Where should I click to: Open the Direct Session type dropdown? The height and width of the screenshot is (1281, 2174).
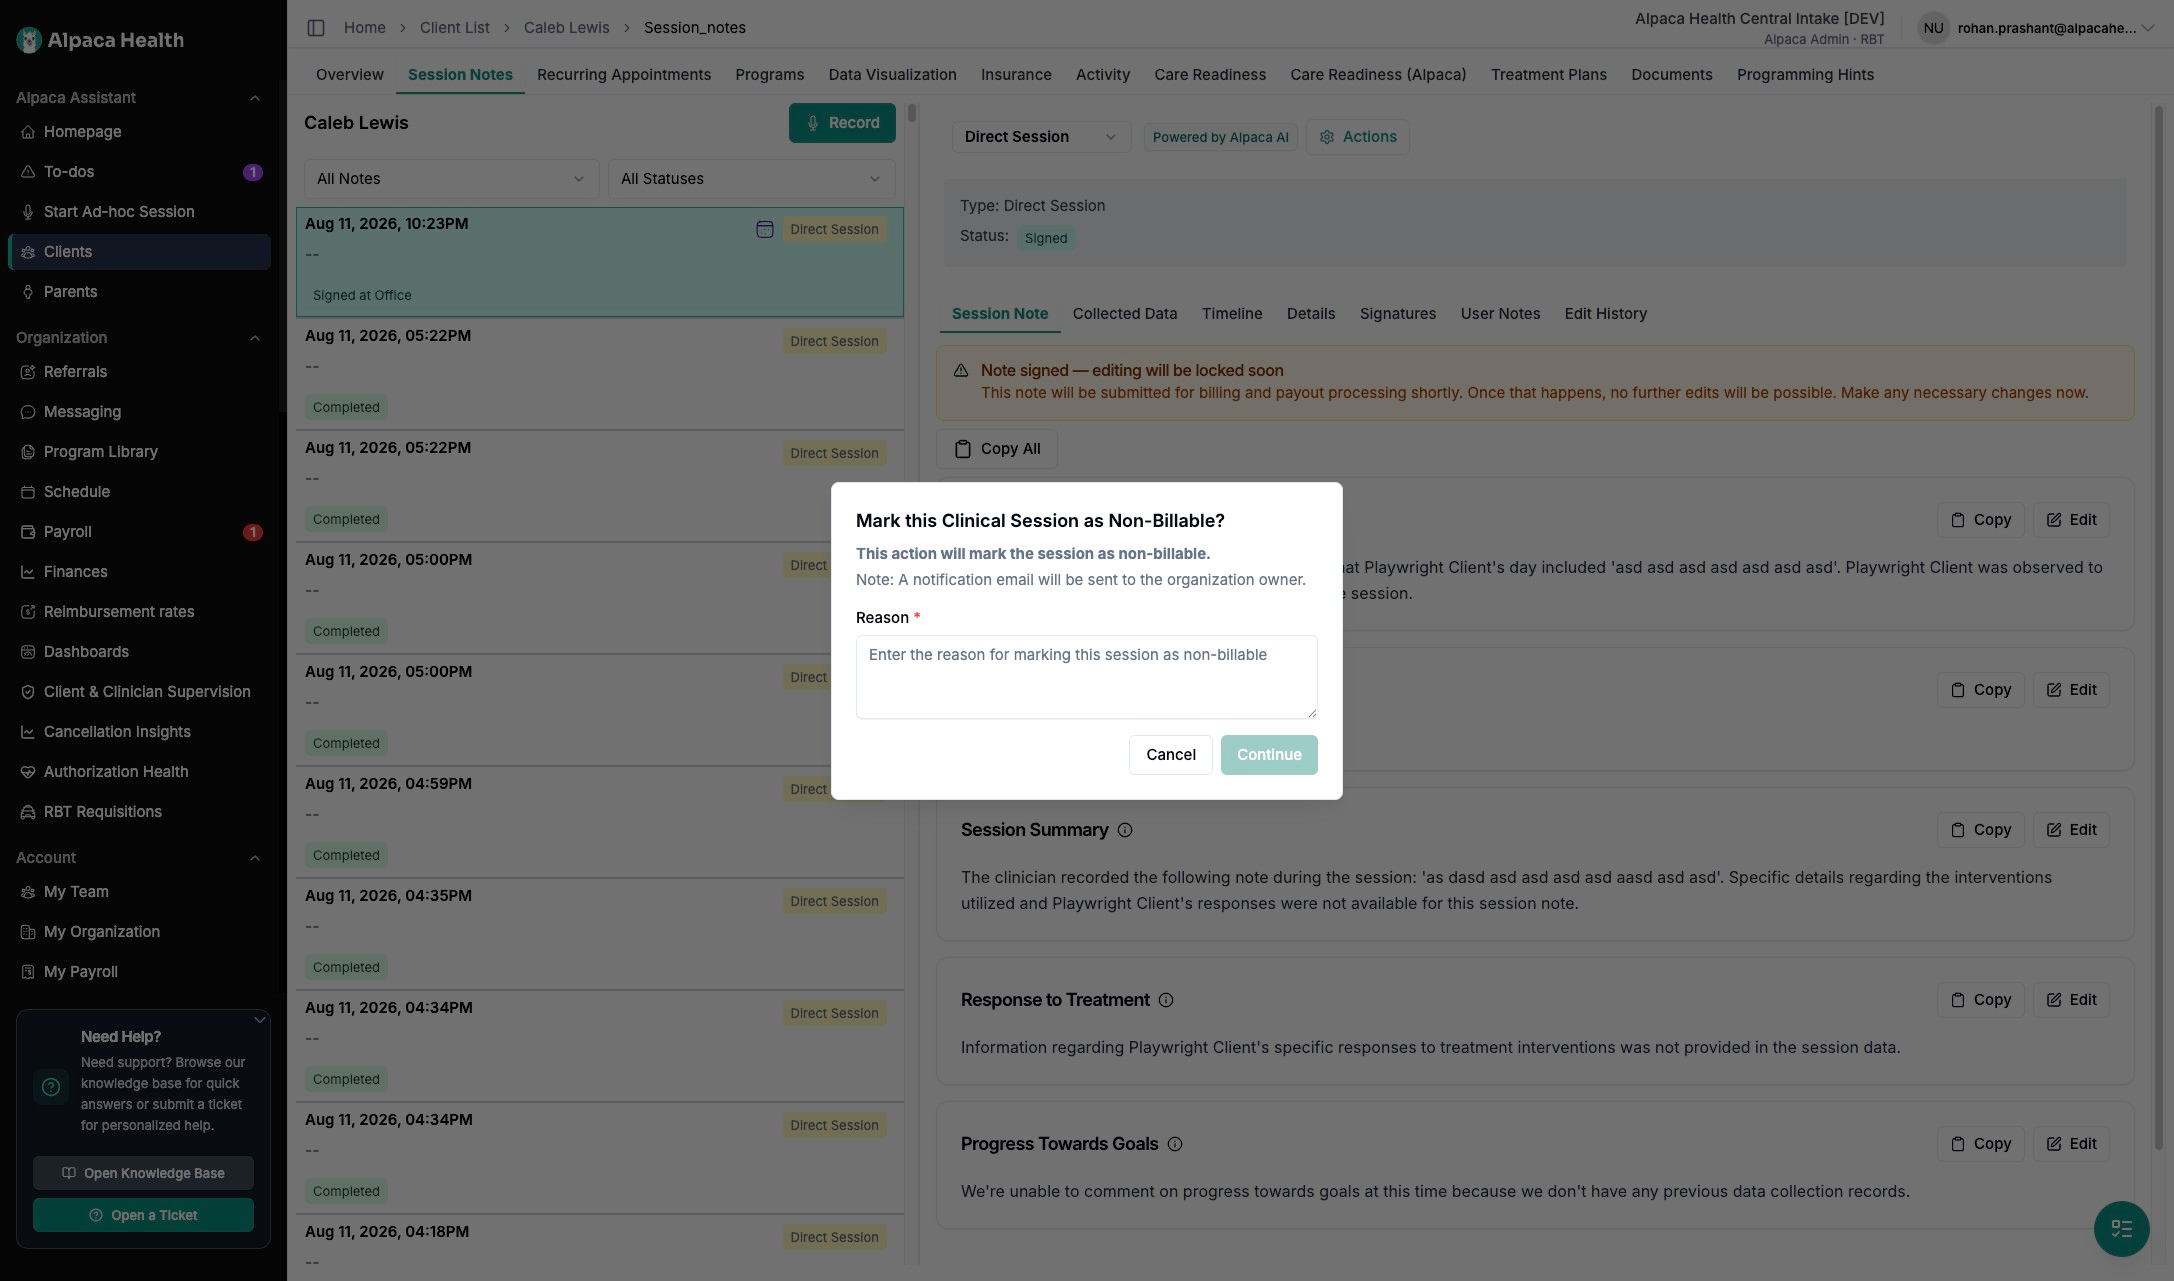(x=1041, y=137)
